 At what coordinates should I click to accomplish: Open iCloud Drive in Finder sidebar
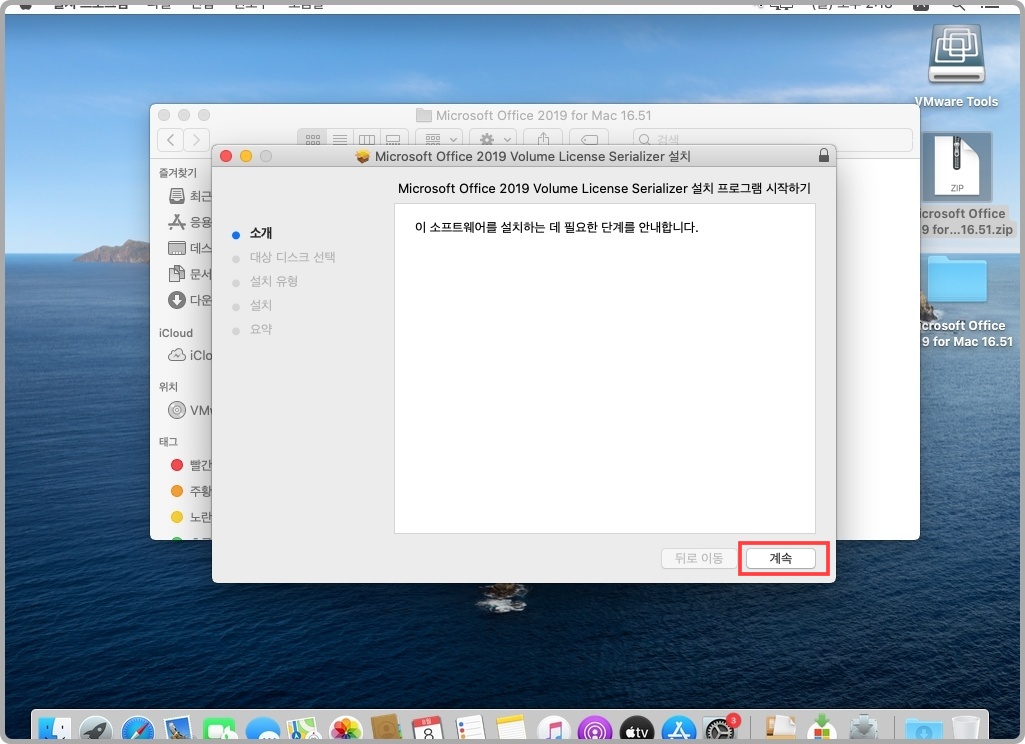(190, 355)
